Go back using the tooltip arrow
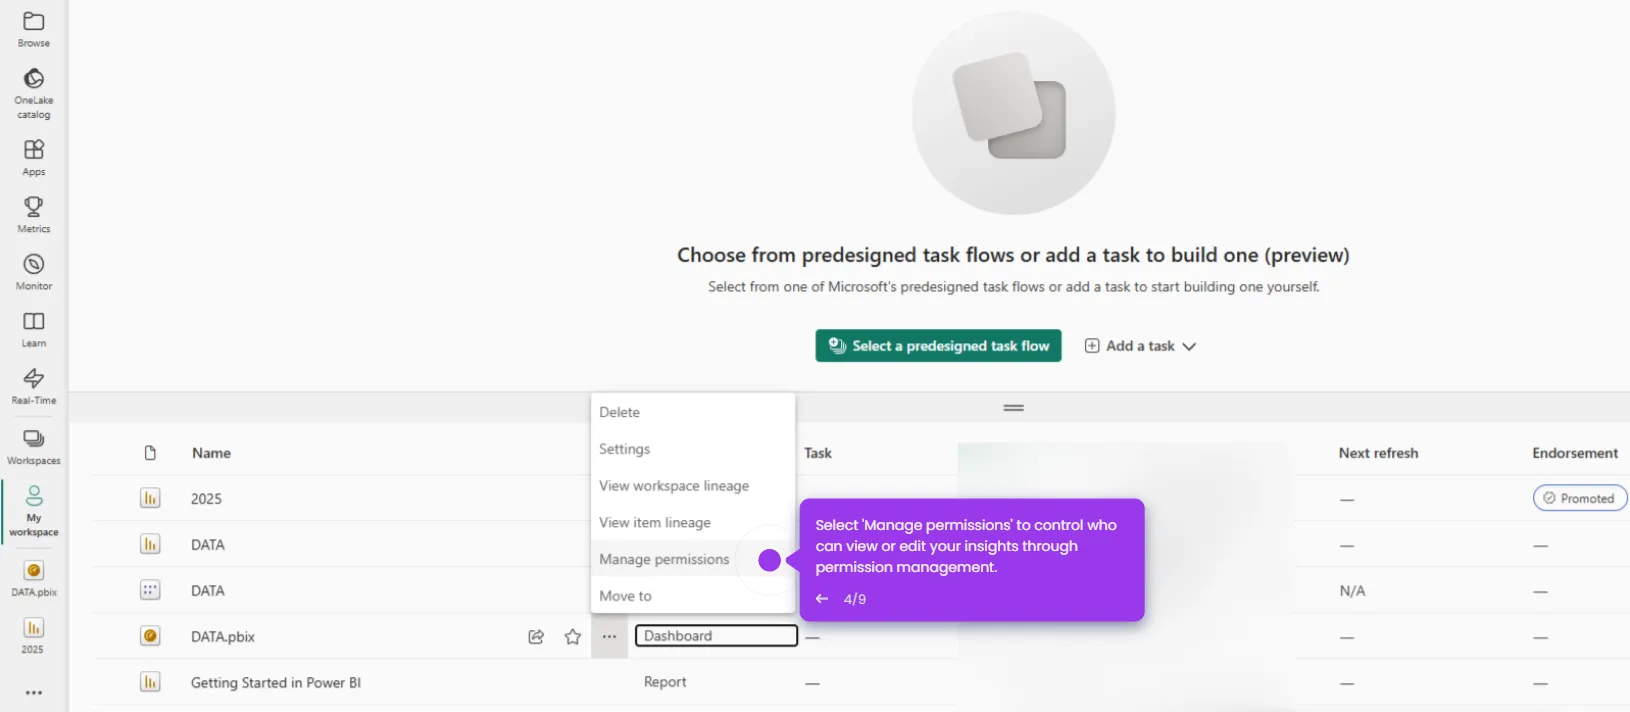Image resolution: width=1630 pixels, height=712 pixels. [x=822, y=599]
